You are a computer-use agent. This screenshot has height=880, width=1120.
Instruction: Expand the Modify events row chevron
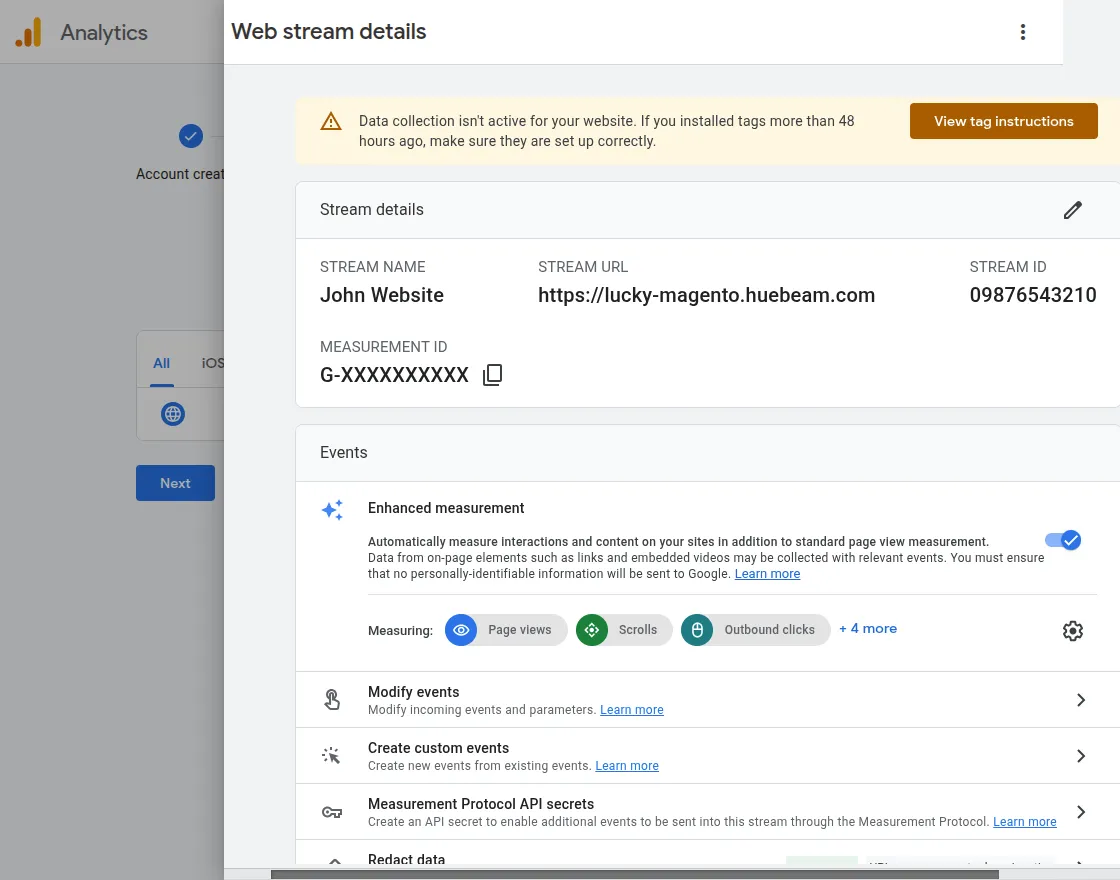1081,700
